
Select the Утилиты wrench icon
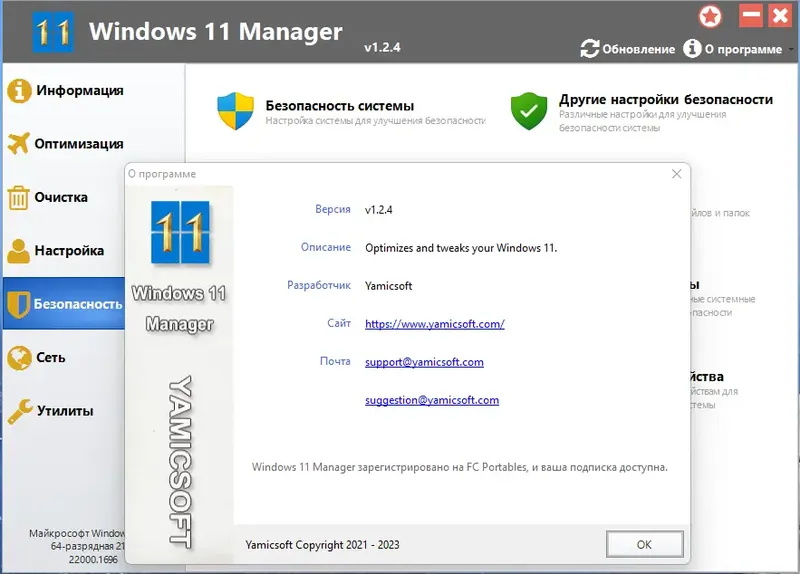coord(20,411)
